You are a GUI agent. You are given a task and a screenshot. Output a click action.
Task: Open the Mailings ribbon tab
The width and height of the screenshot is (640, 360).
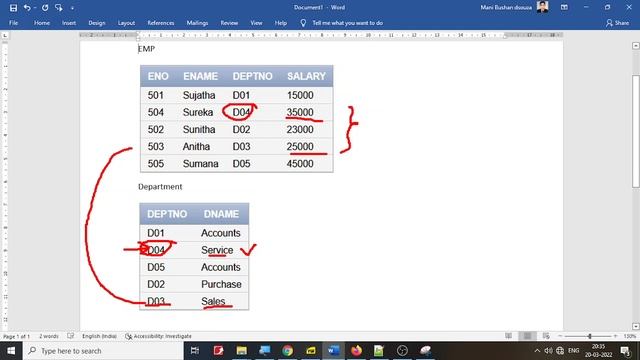[197, 23]
